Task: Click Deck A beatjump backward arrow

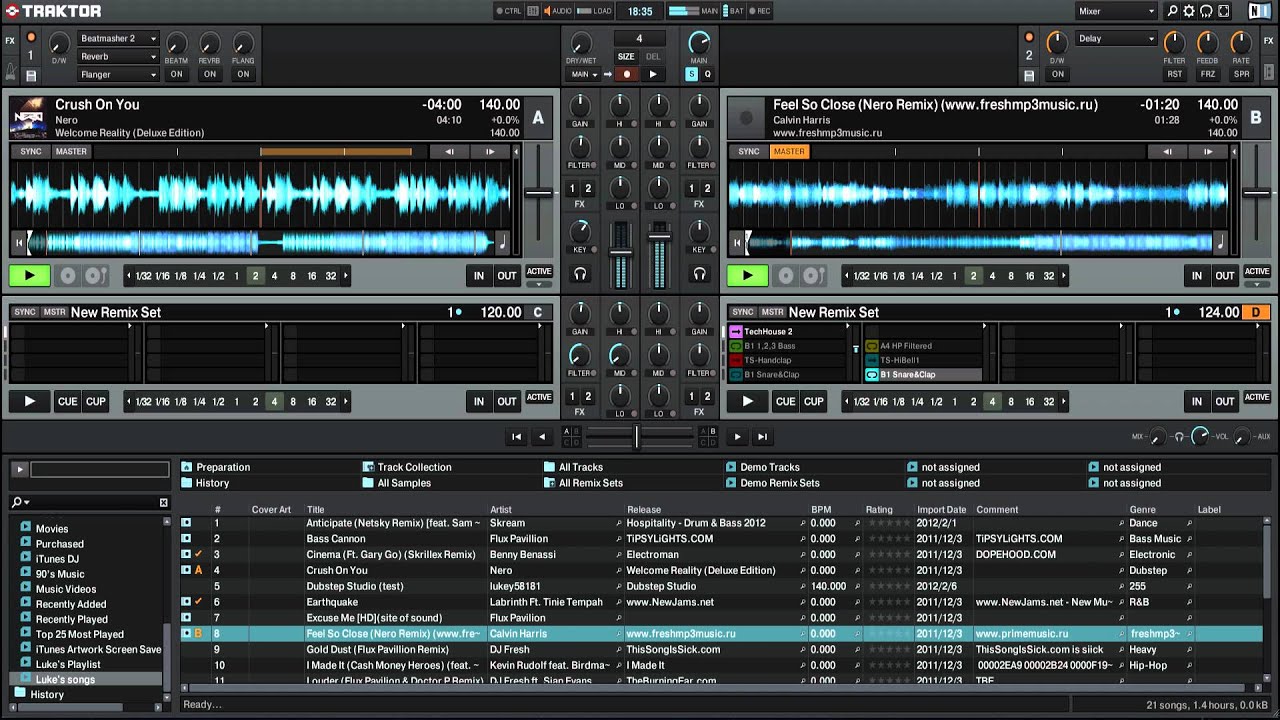Action: coord(449,151)
